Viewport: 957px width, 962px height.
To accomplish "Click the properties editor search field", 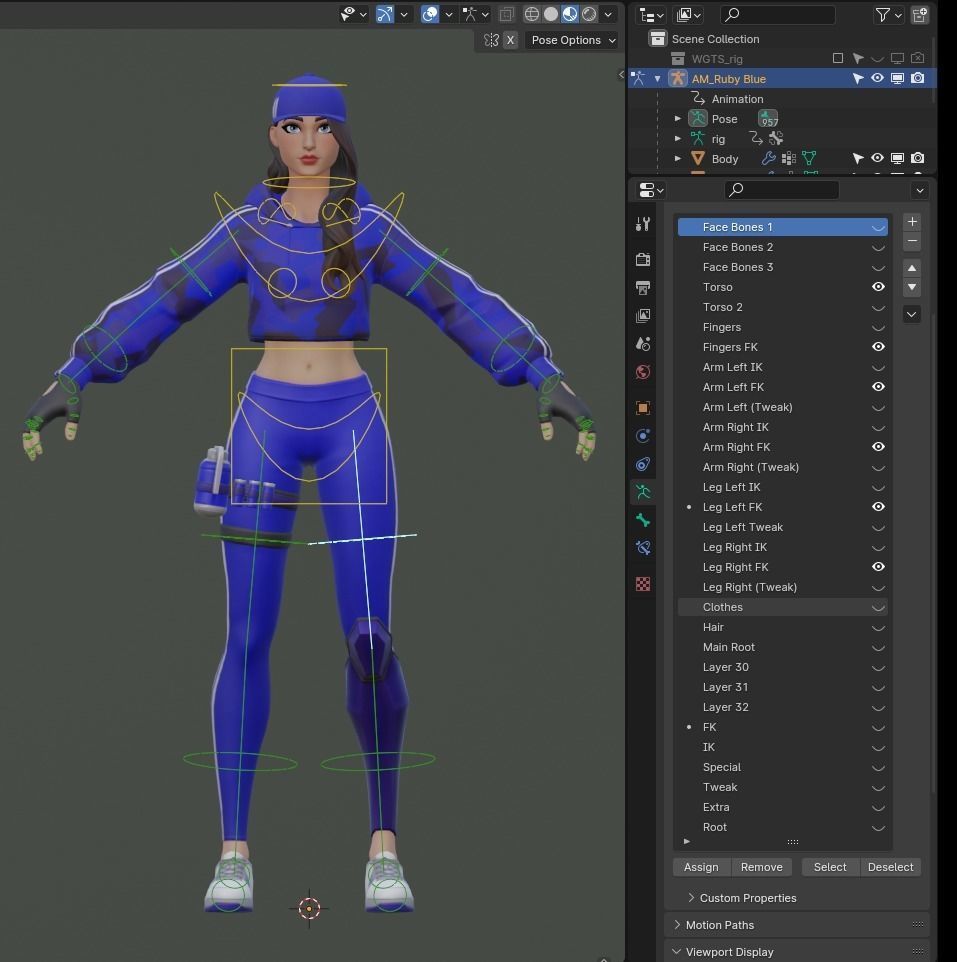I will [x=781, y=190].
